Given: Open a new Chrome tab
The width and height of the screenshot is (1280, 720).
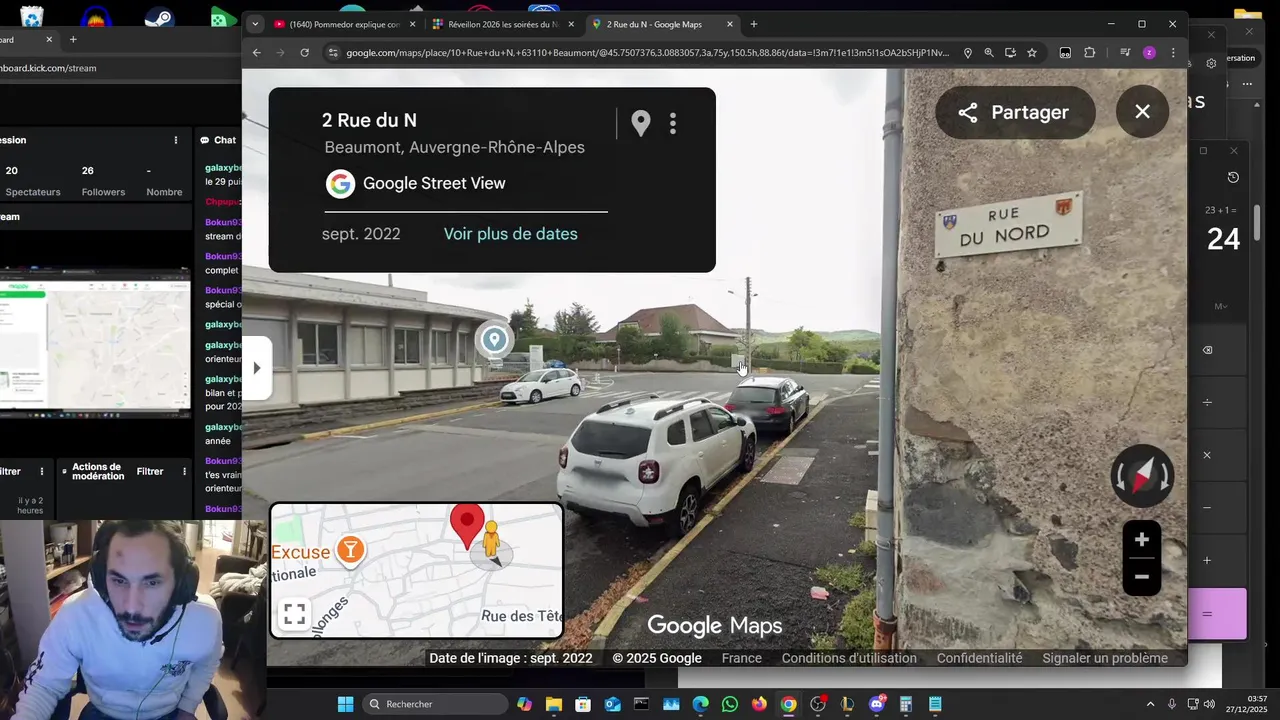Looking at the screenshot, I should (x=754, y=24).
